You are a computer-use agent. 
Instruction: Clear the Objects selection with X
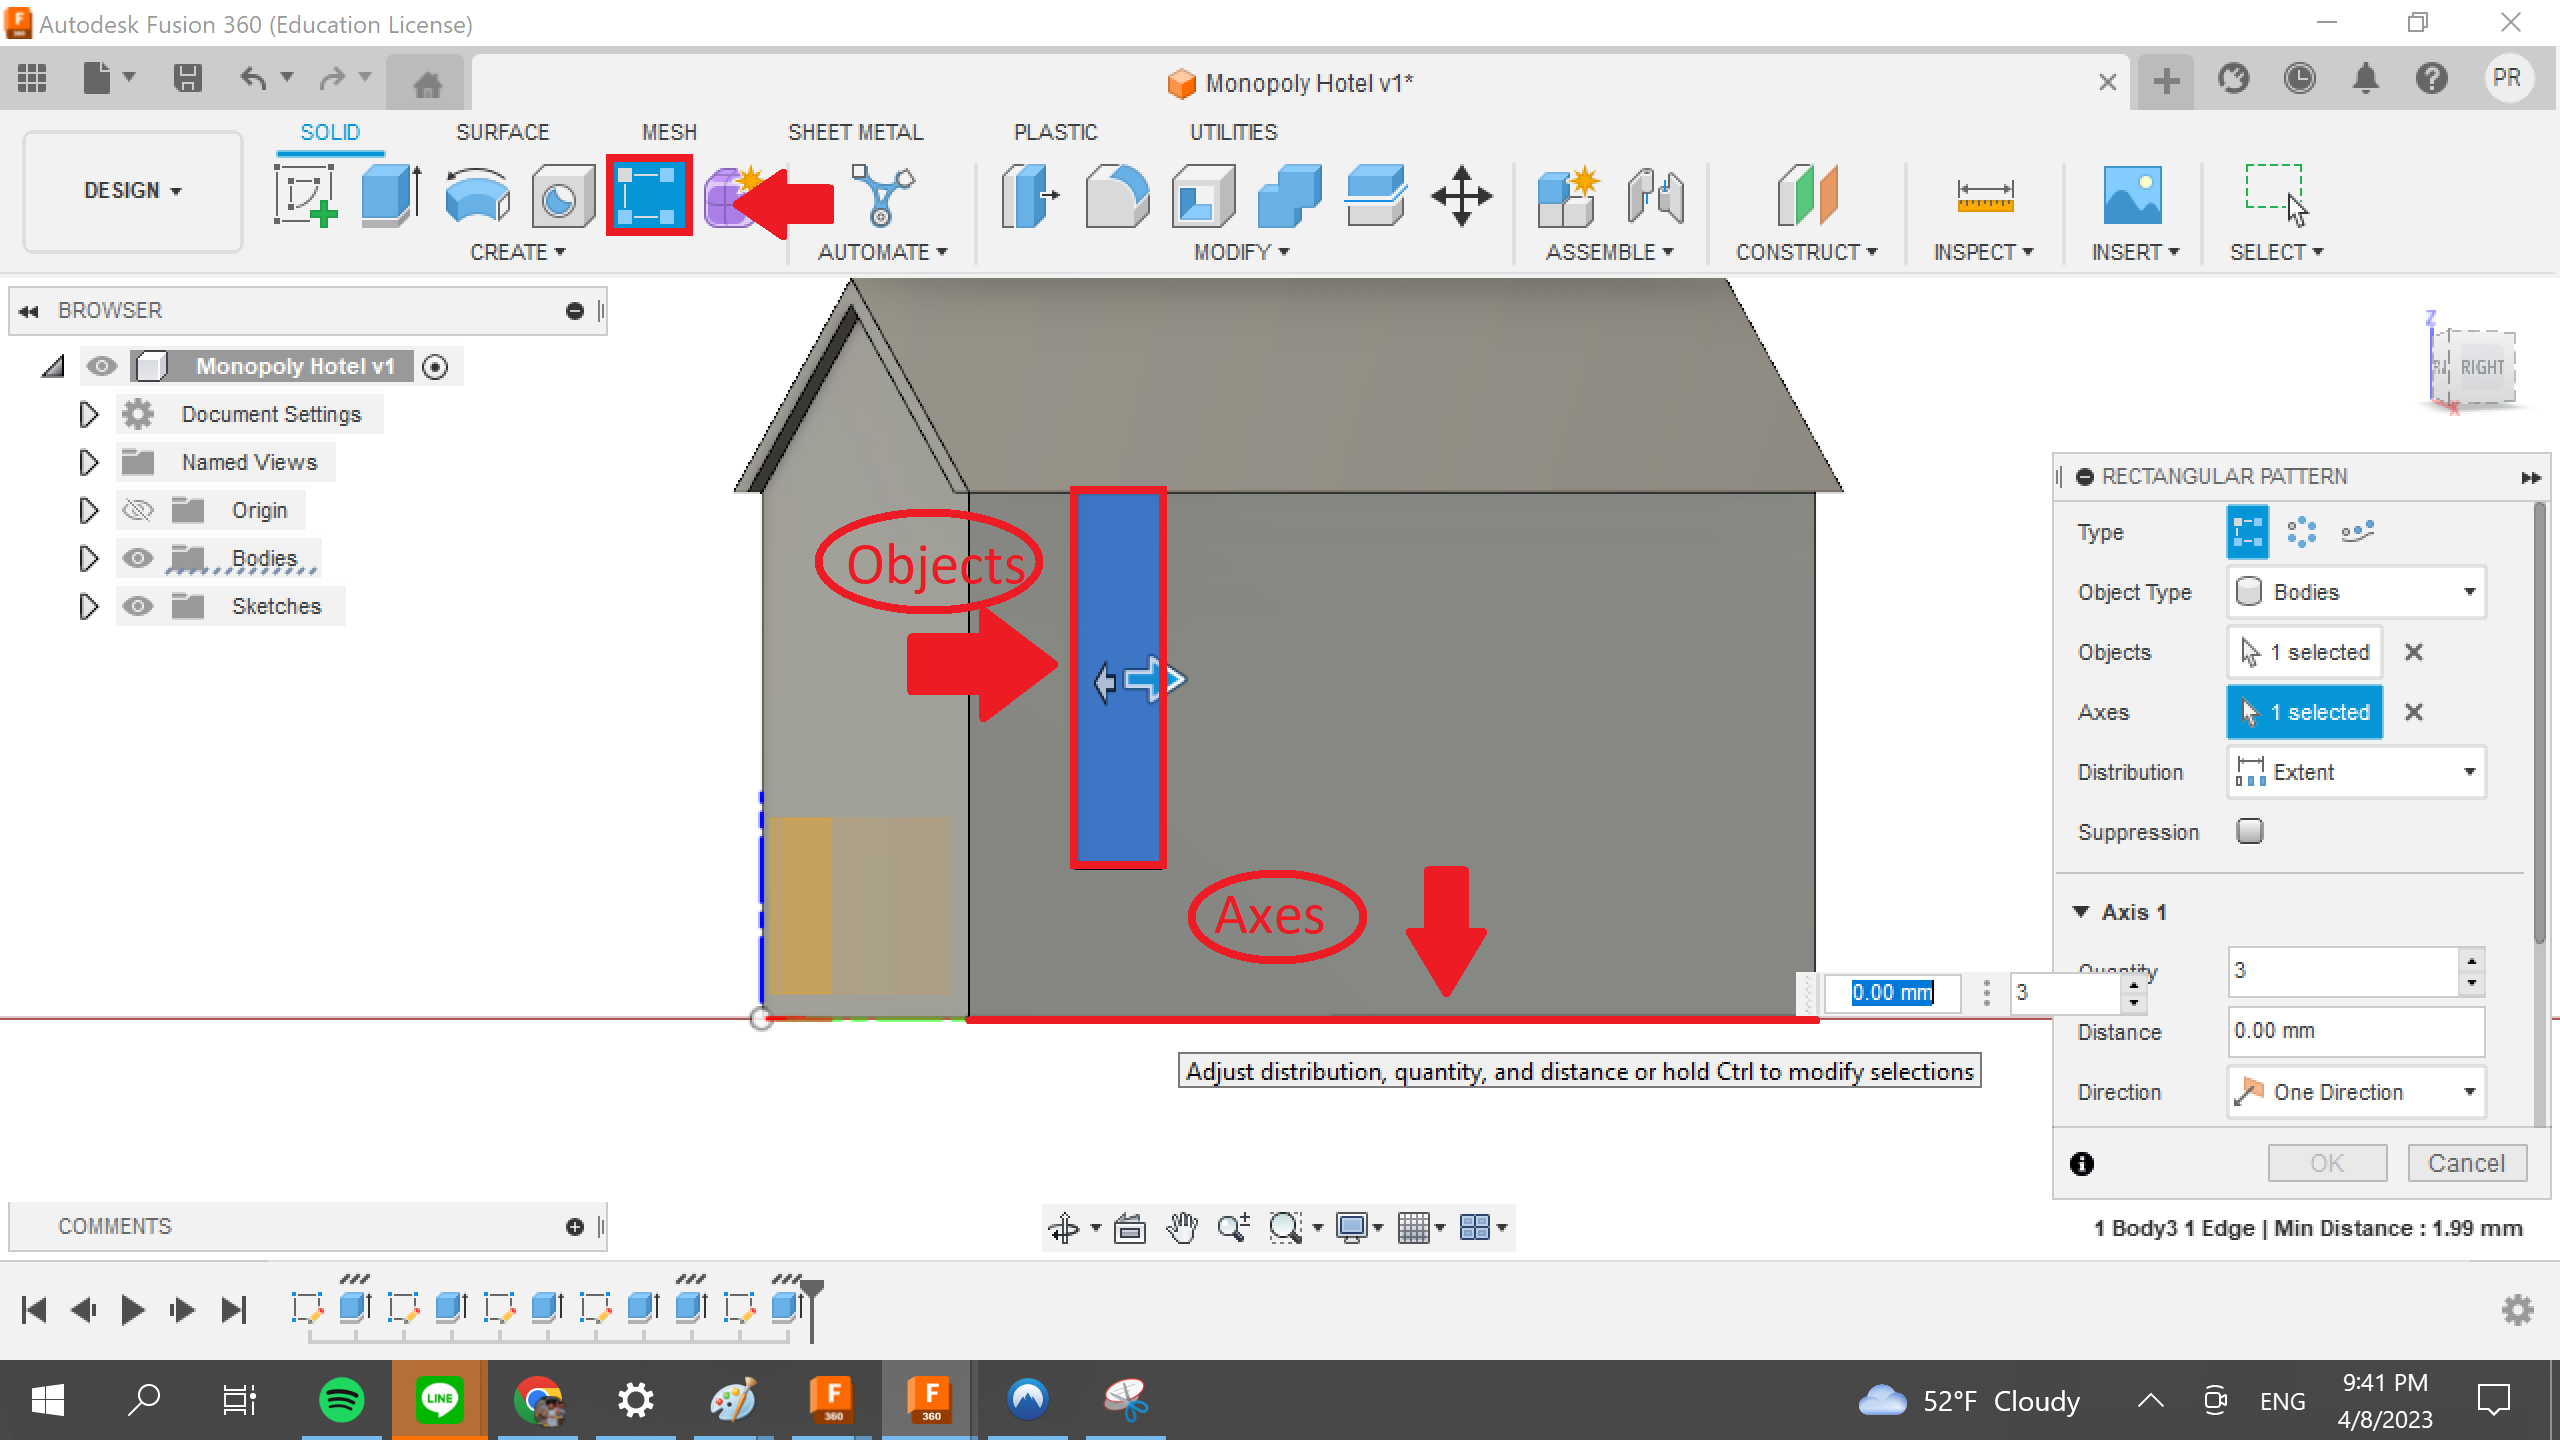(x=2413, y=652)
